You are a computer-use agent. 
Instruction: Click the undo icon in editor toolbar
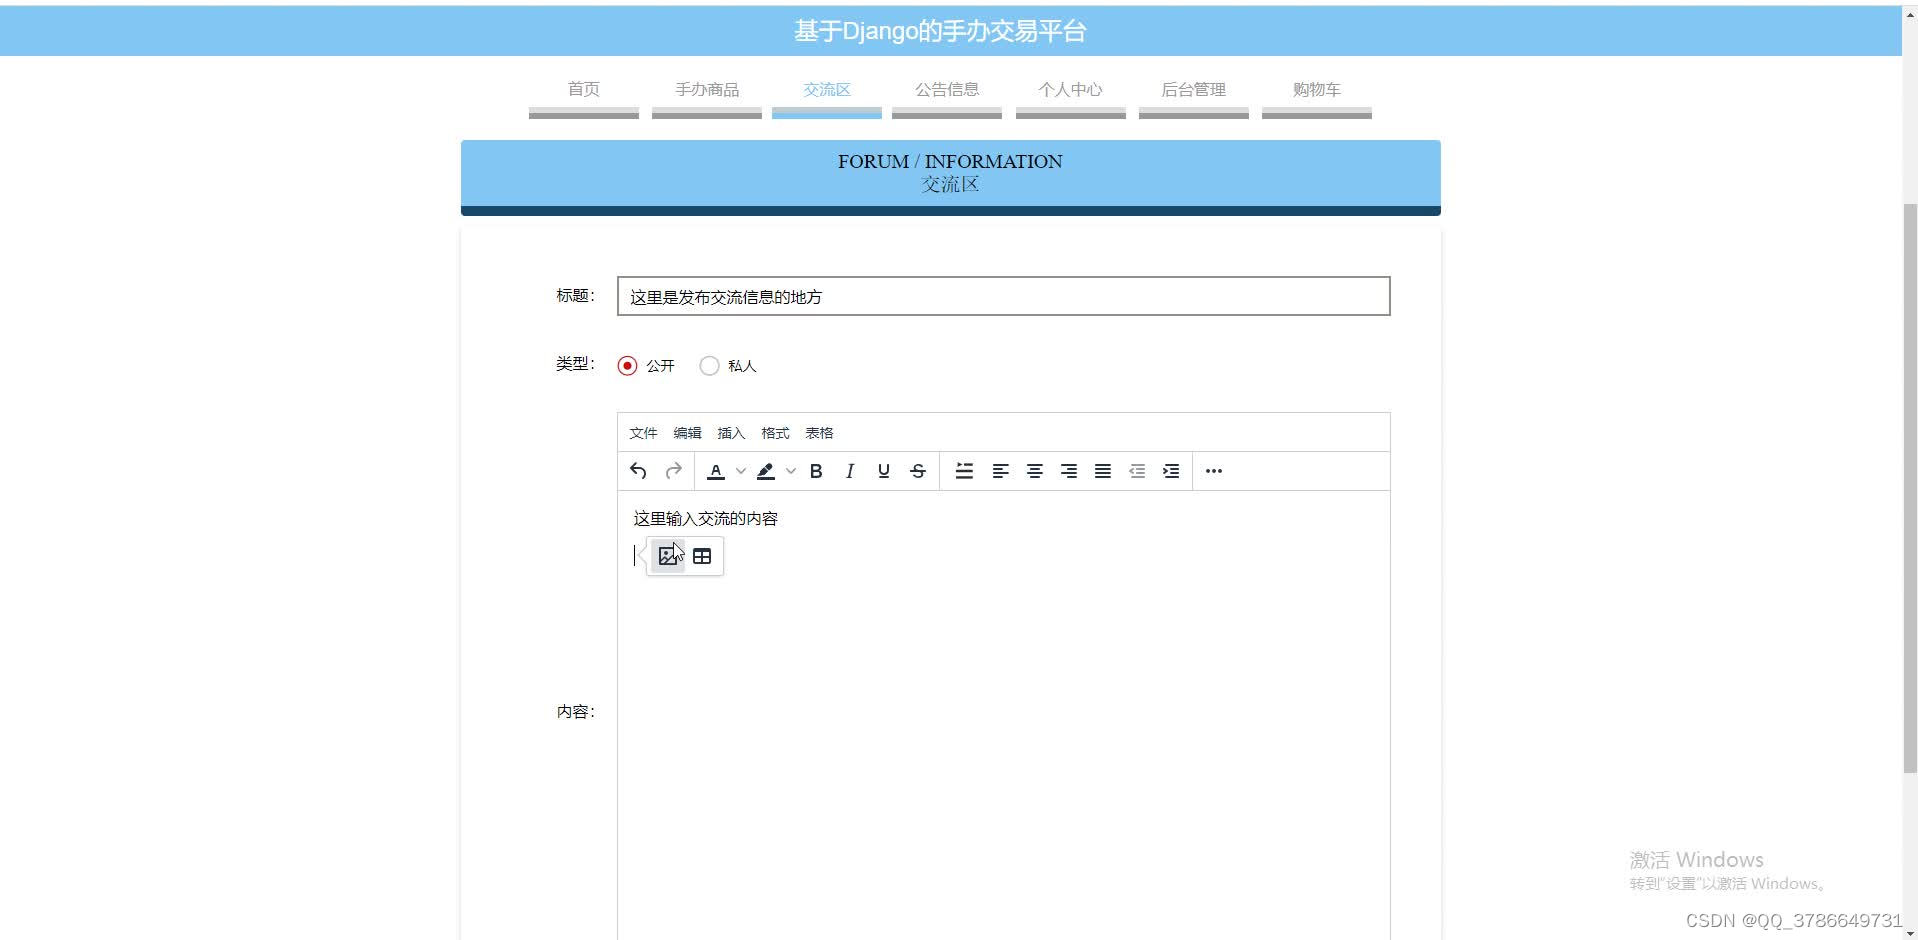coord(638,471)
